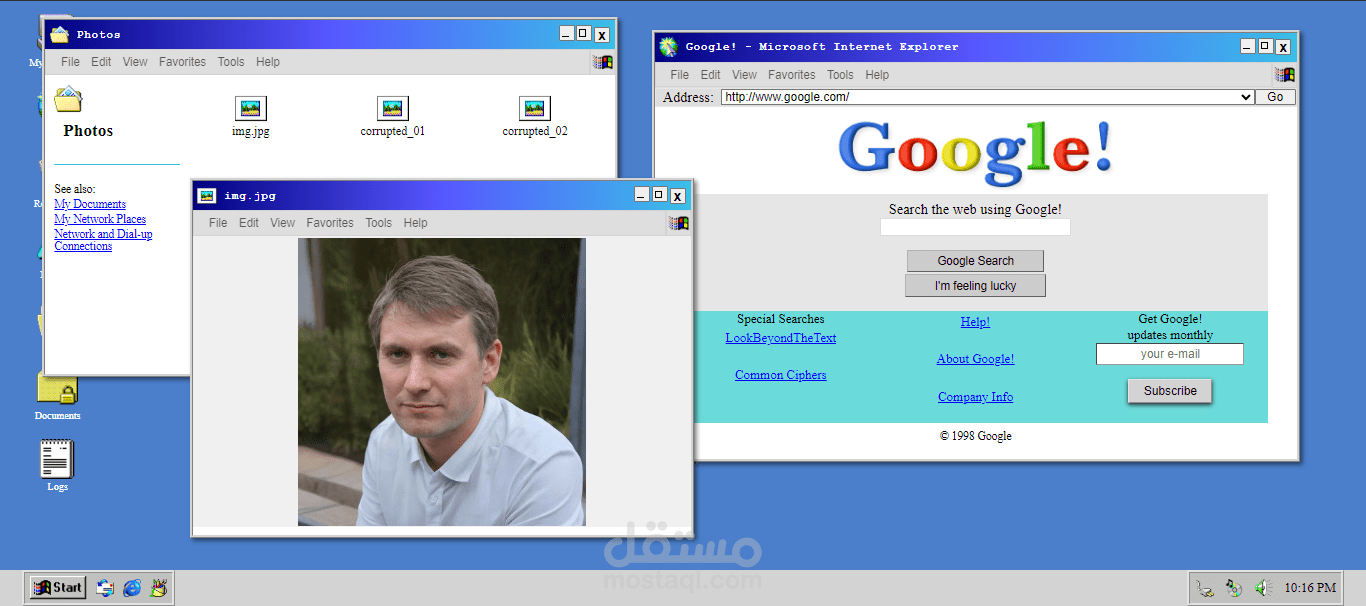Launch Outlook Express from quick launch
The width and height of the screenshot is (1366, 606).
(x=105, y=588)
